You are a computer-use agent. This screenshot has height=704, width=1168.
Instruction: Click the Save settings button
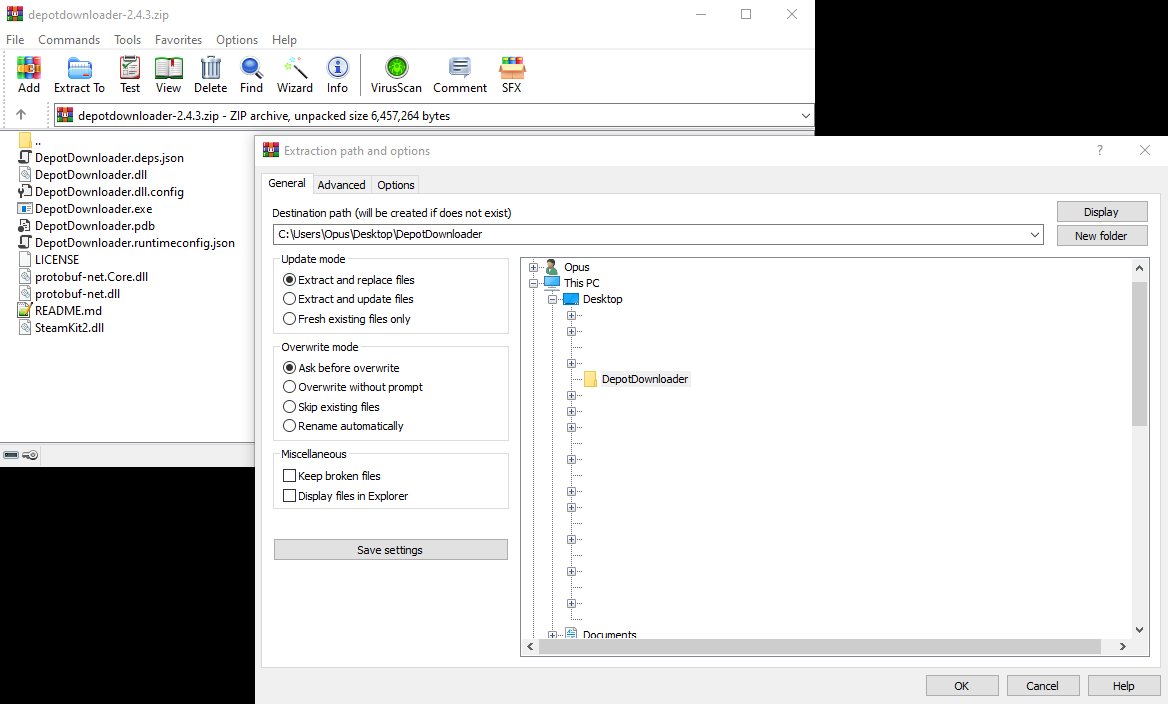click(x=390, y=550)
